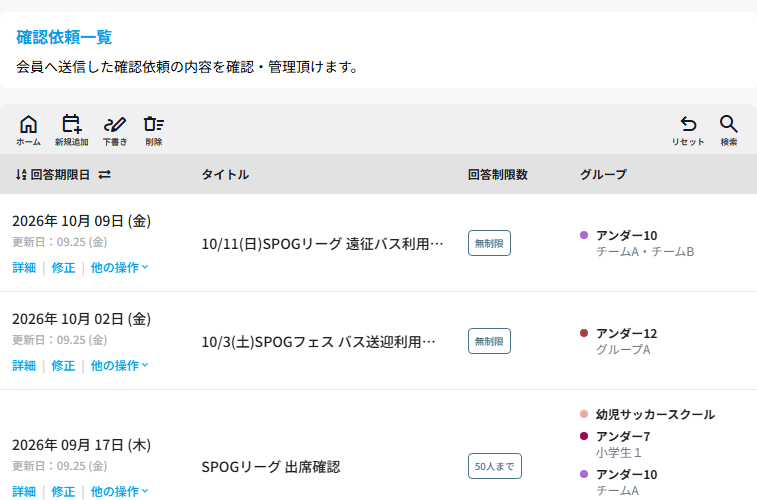757x500 pixels.
Task: Open 詳細 for 09月17日 request
Action: click(x=24, y=491)
